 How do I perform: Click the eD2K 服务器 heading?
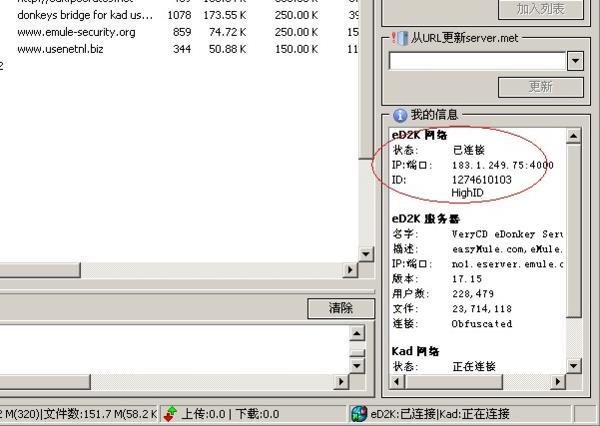point(426,219)
